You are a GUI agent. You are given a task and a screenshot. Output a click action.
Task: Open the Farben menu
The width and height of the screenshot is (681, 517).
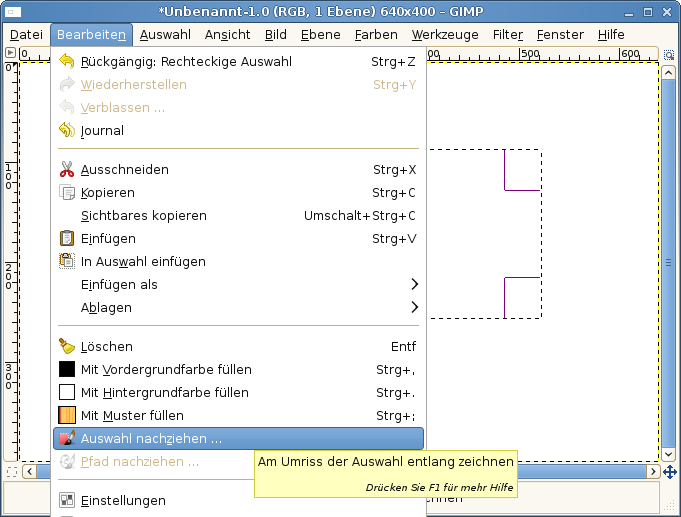point(376,35)
